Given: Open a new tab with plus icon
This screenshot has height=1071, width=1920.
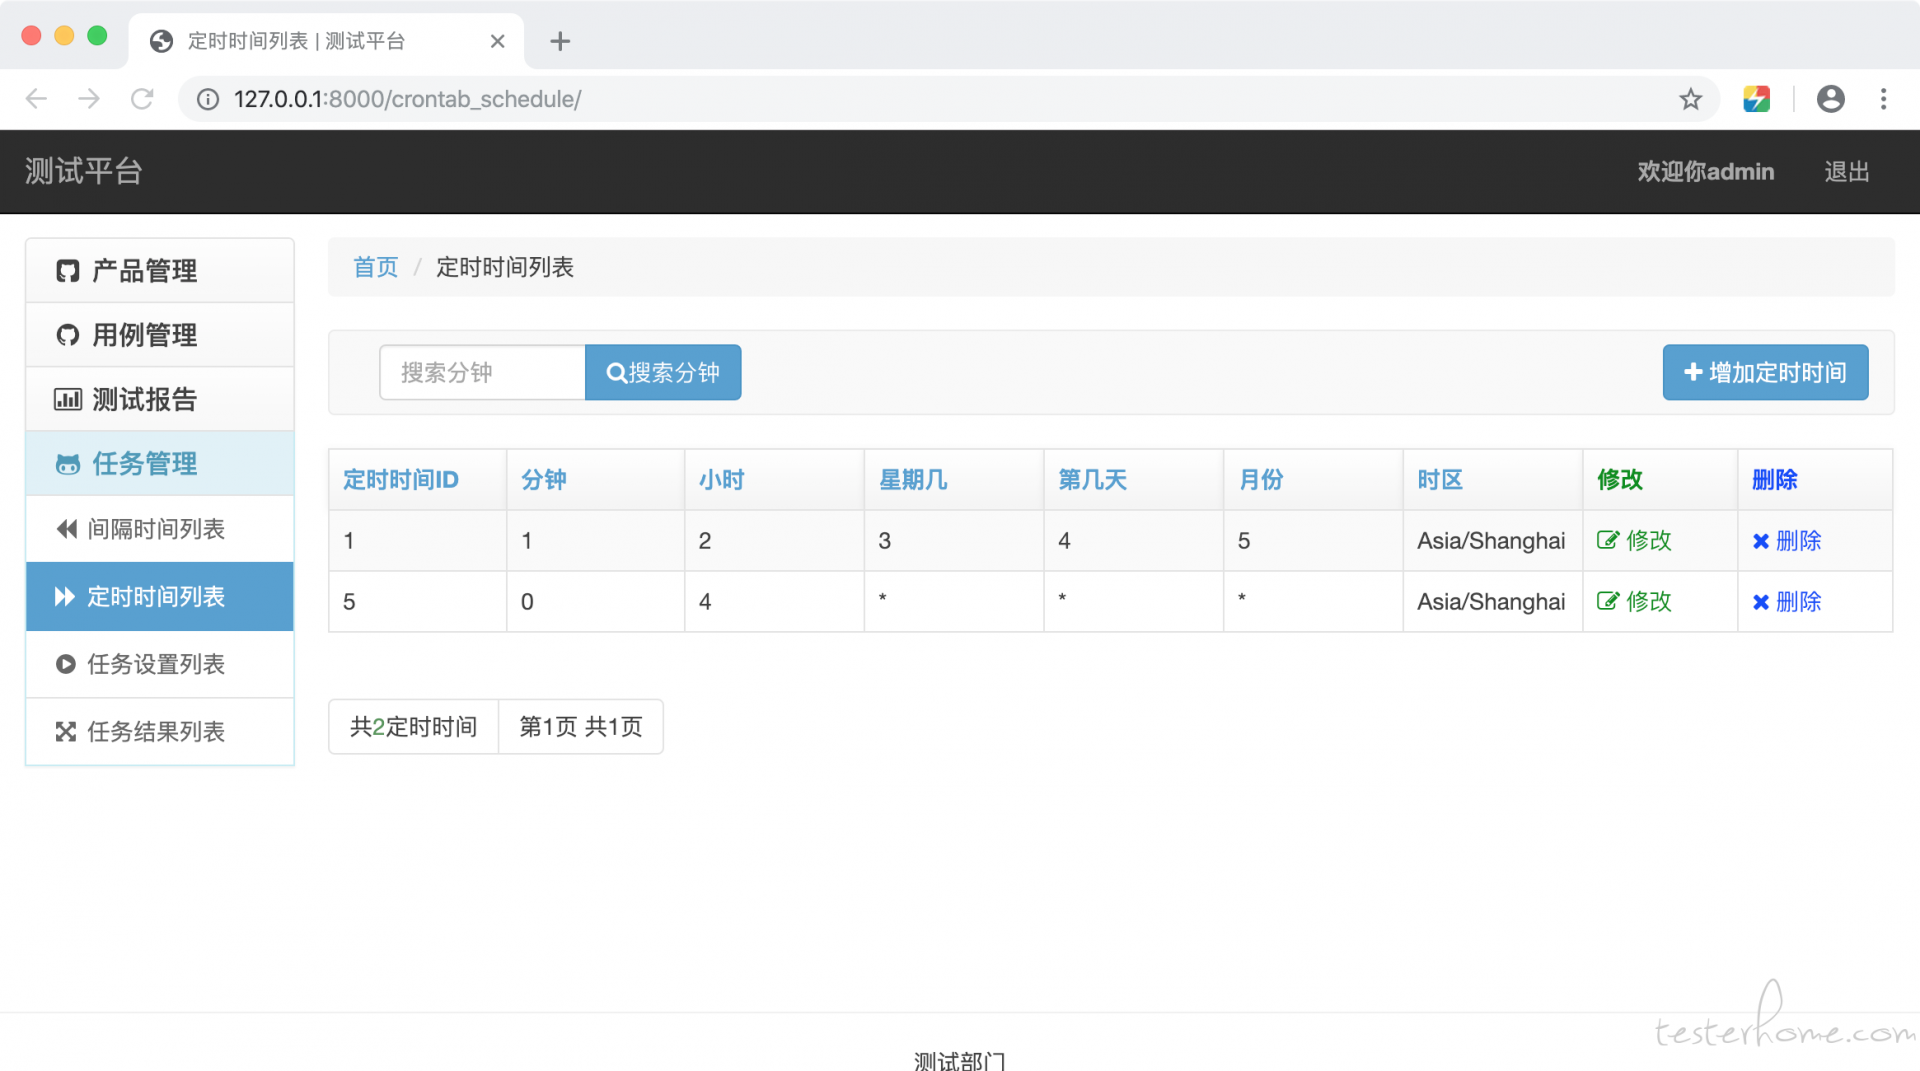Looking at the screenshot, I should [560, 41].
